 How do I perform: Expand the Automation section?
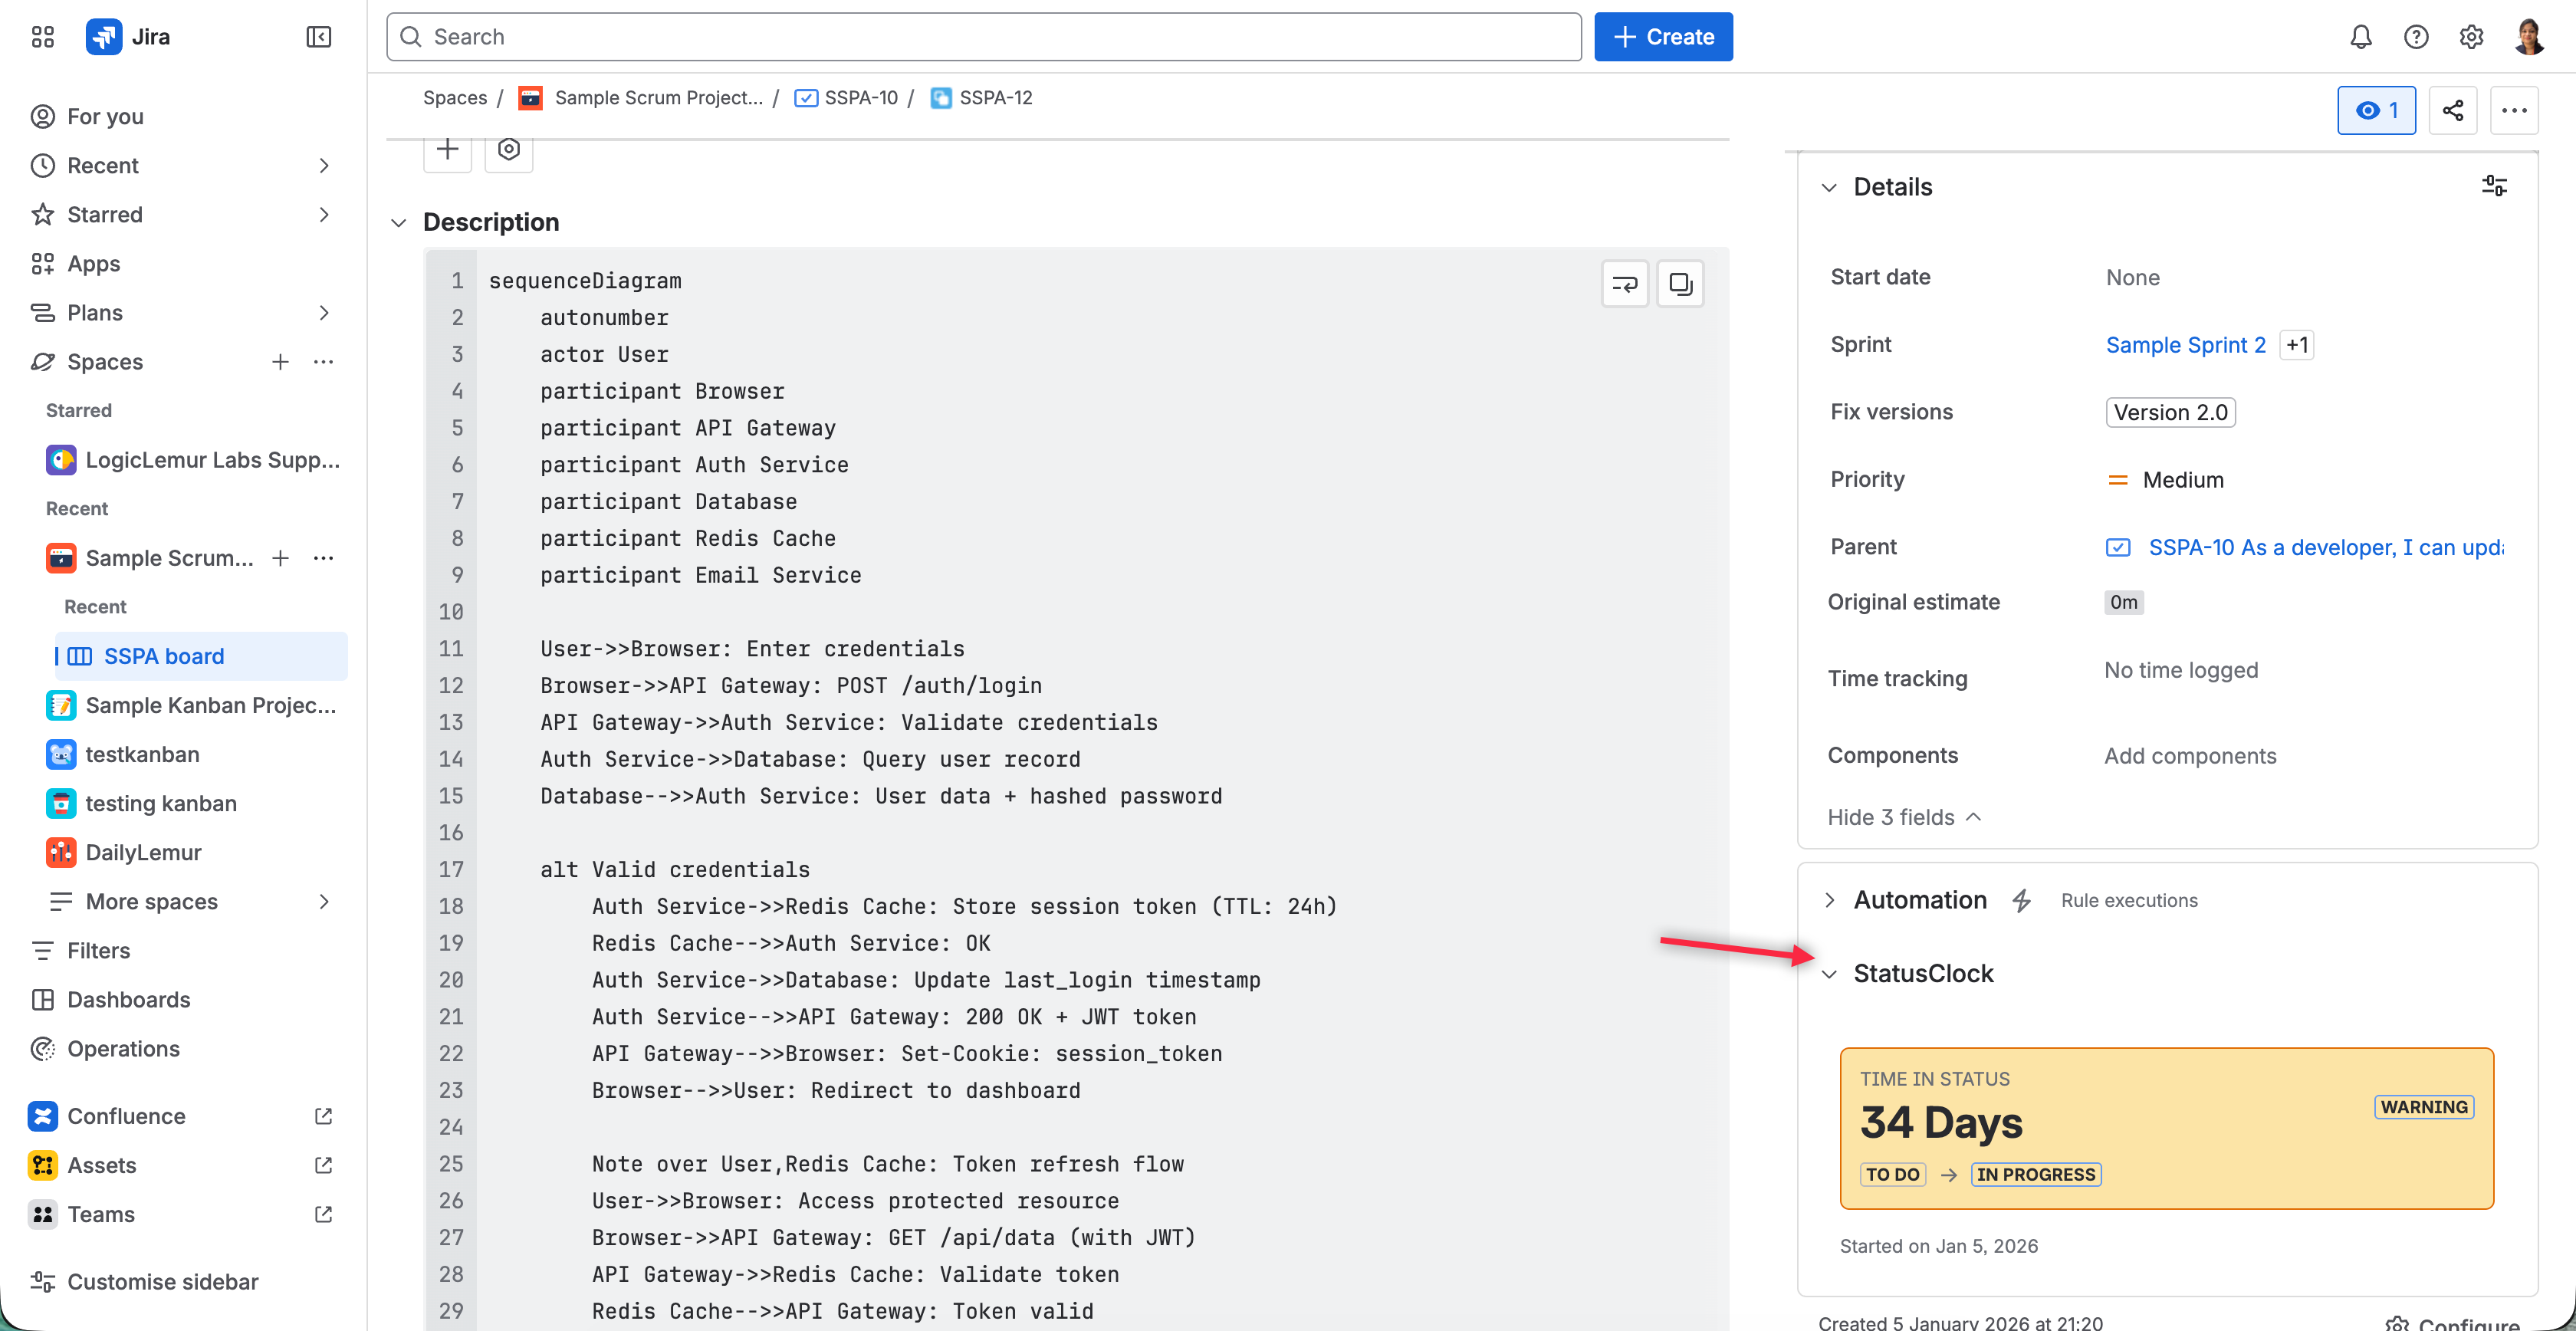(1829, 900)
